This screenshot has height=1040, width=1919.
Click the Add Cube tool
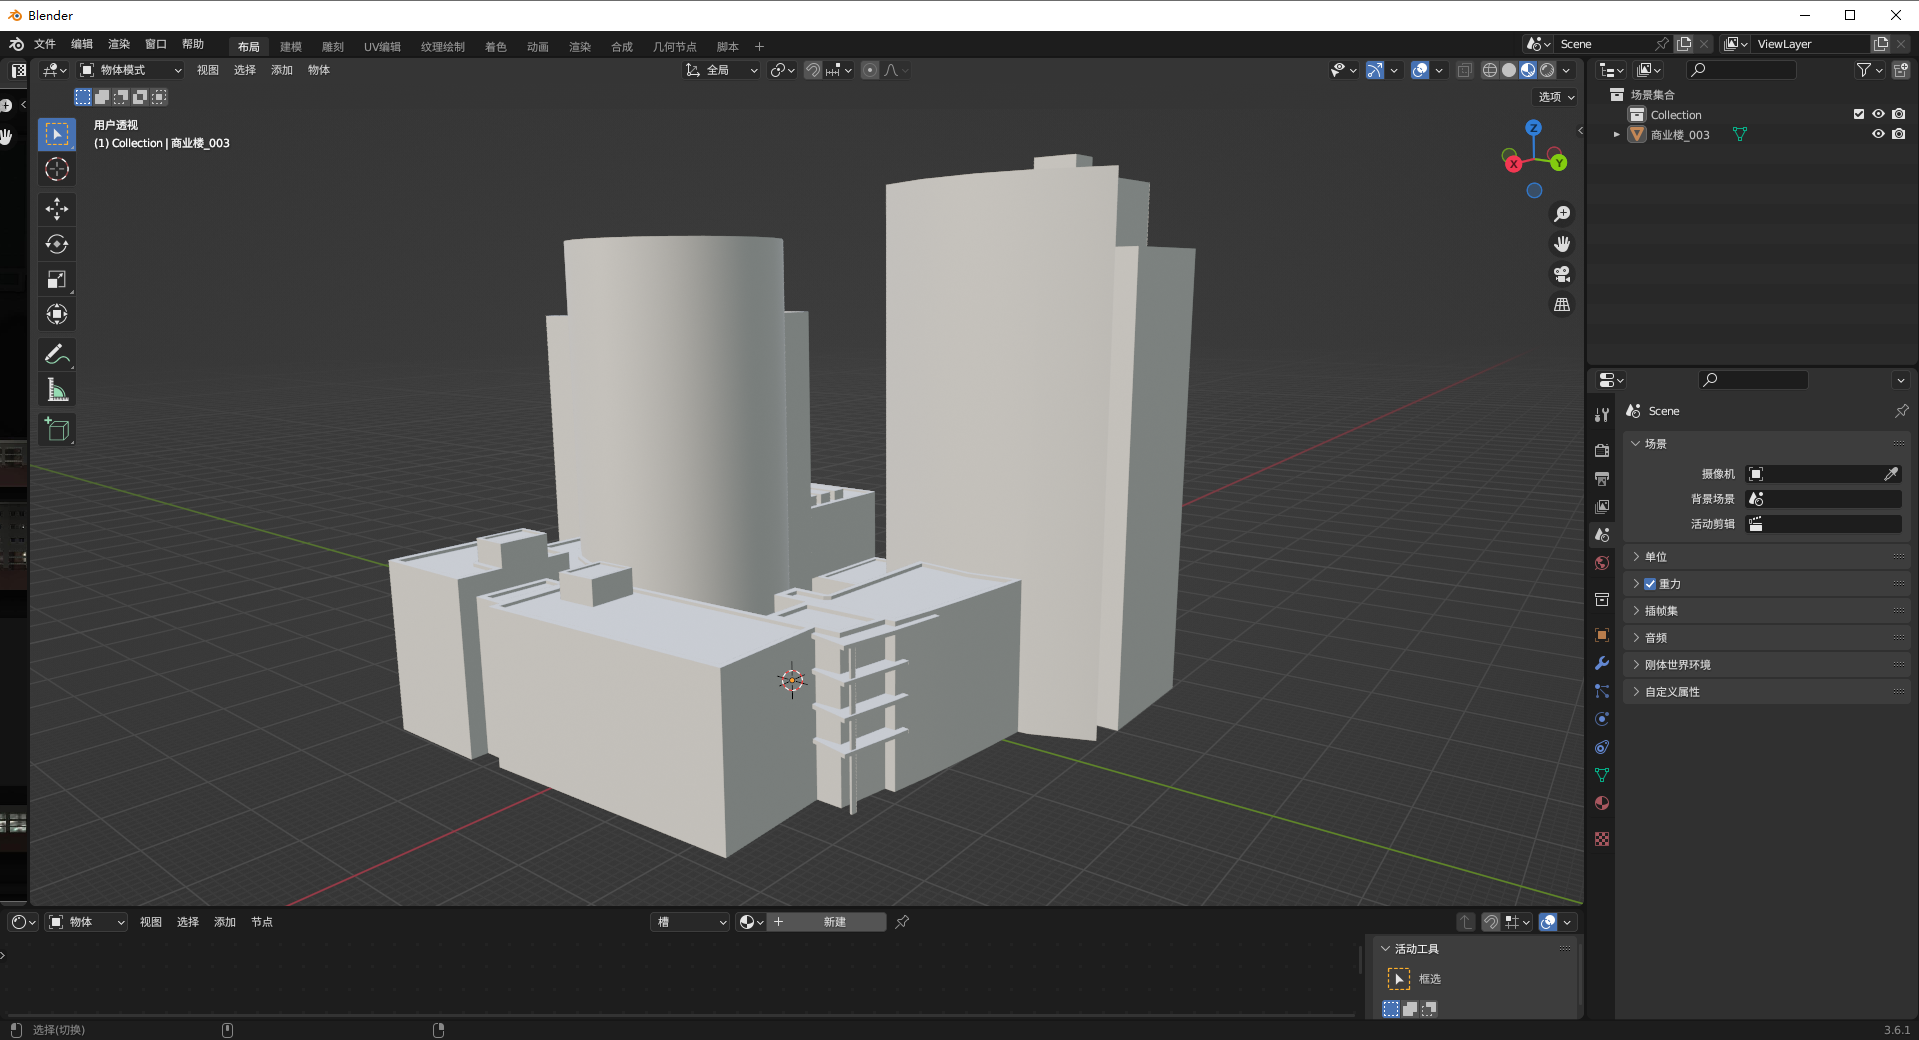[x=57, y=430]
